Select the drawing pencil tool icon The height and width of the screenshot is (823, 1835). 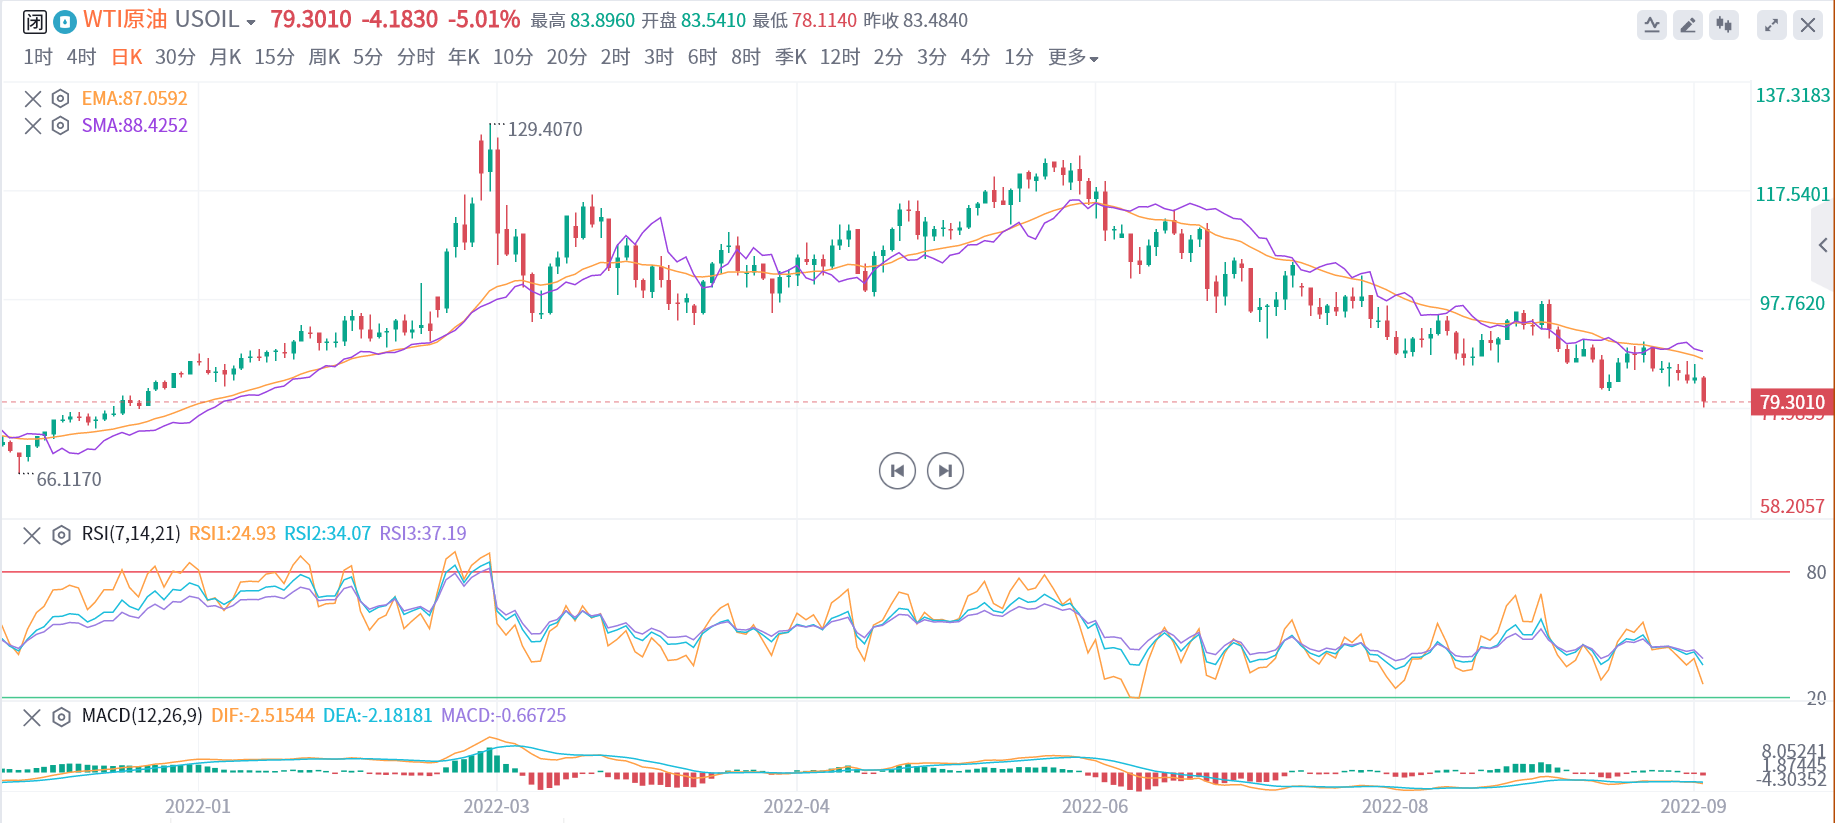pos(1688,25)
